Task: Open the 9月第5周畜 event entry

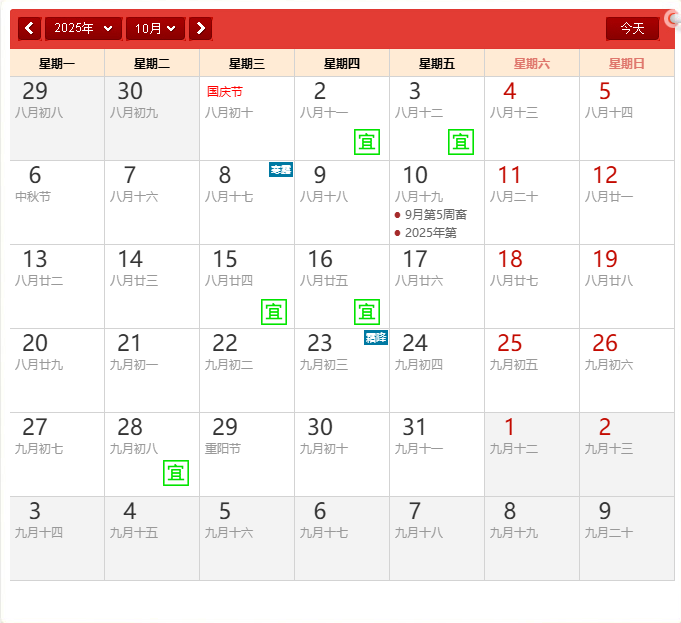Action: 435,215
